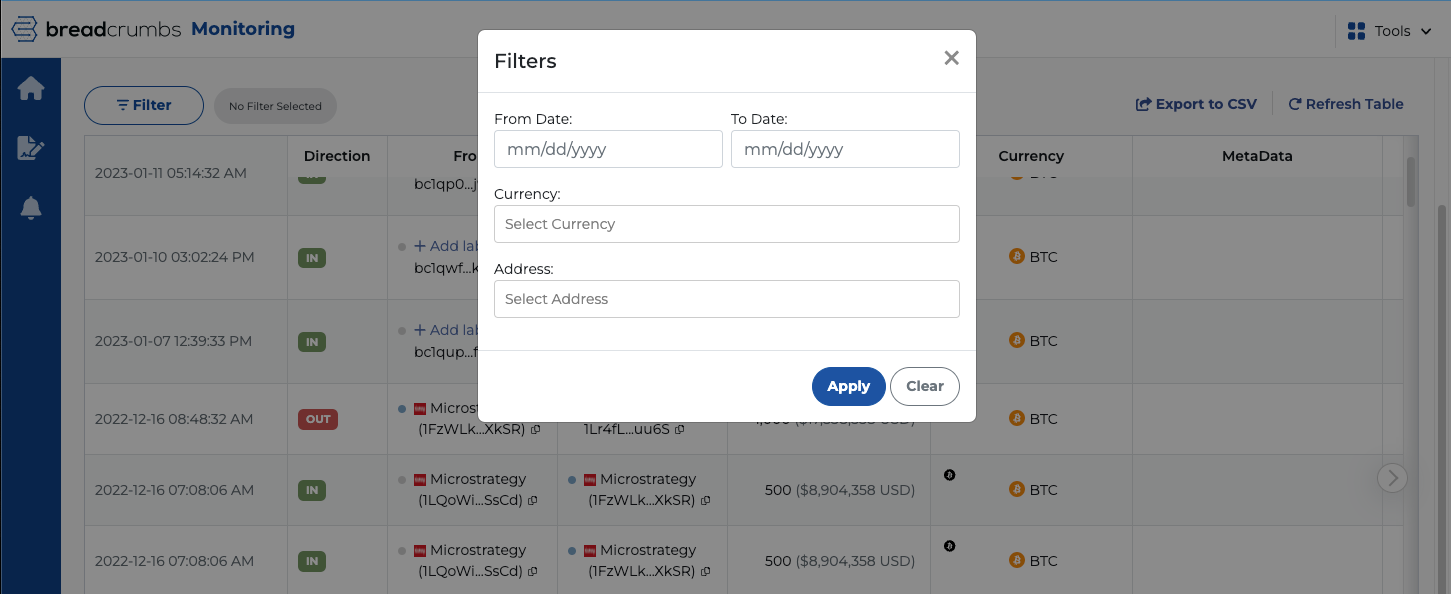The height and width of the screenshot is (594, 1451).
Task: Click the orange BTC coin icon
Action: click(x=1018, y=489)
